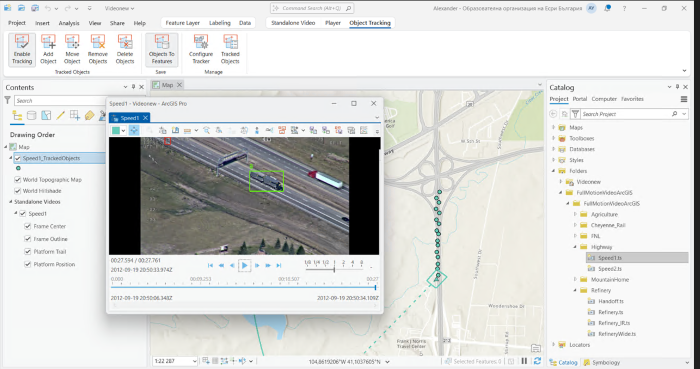Switch Contents to List By Drawing Order
700x369 pixels.
pos(17,116)
